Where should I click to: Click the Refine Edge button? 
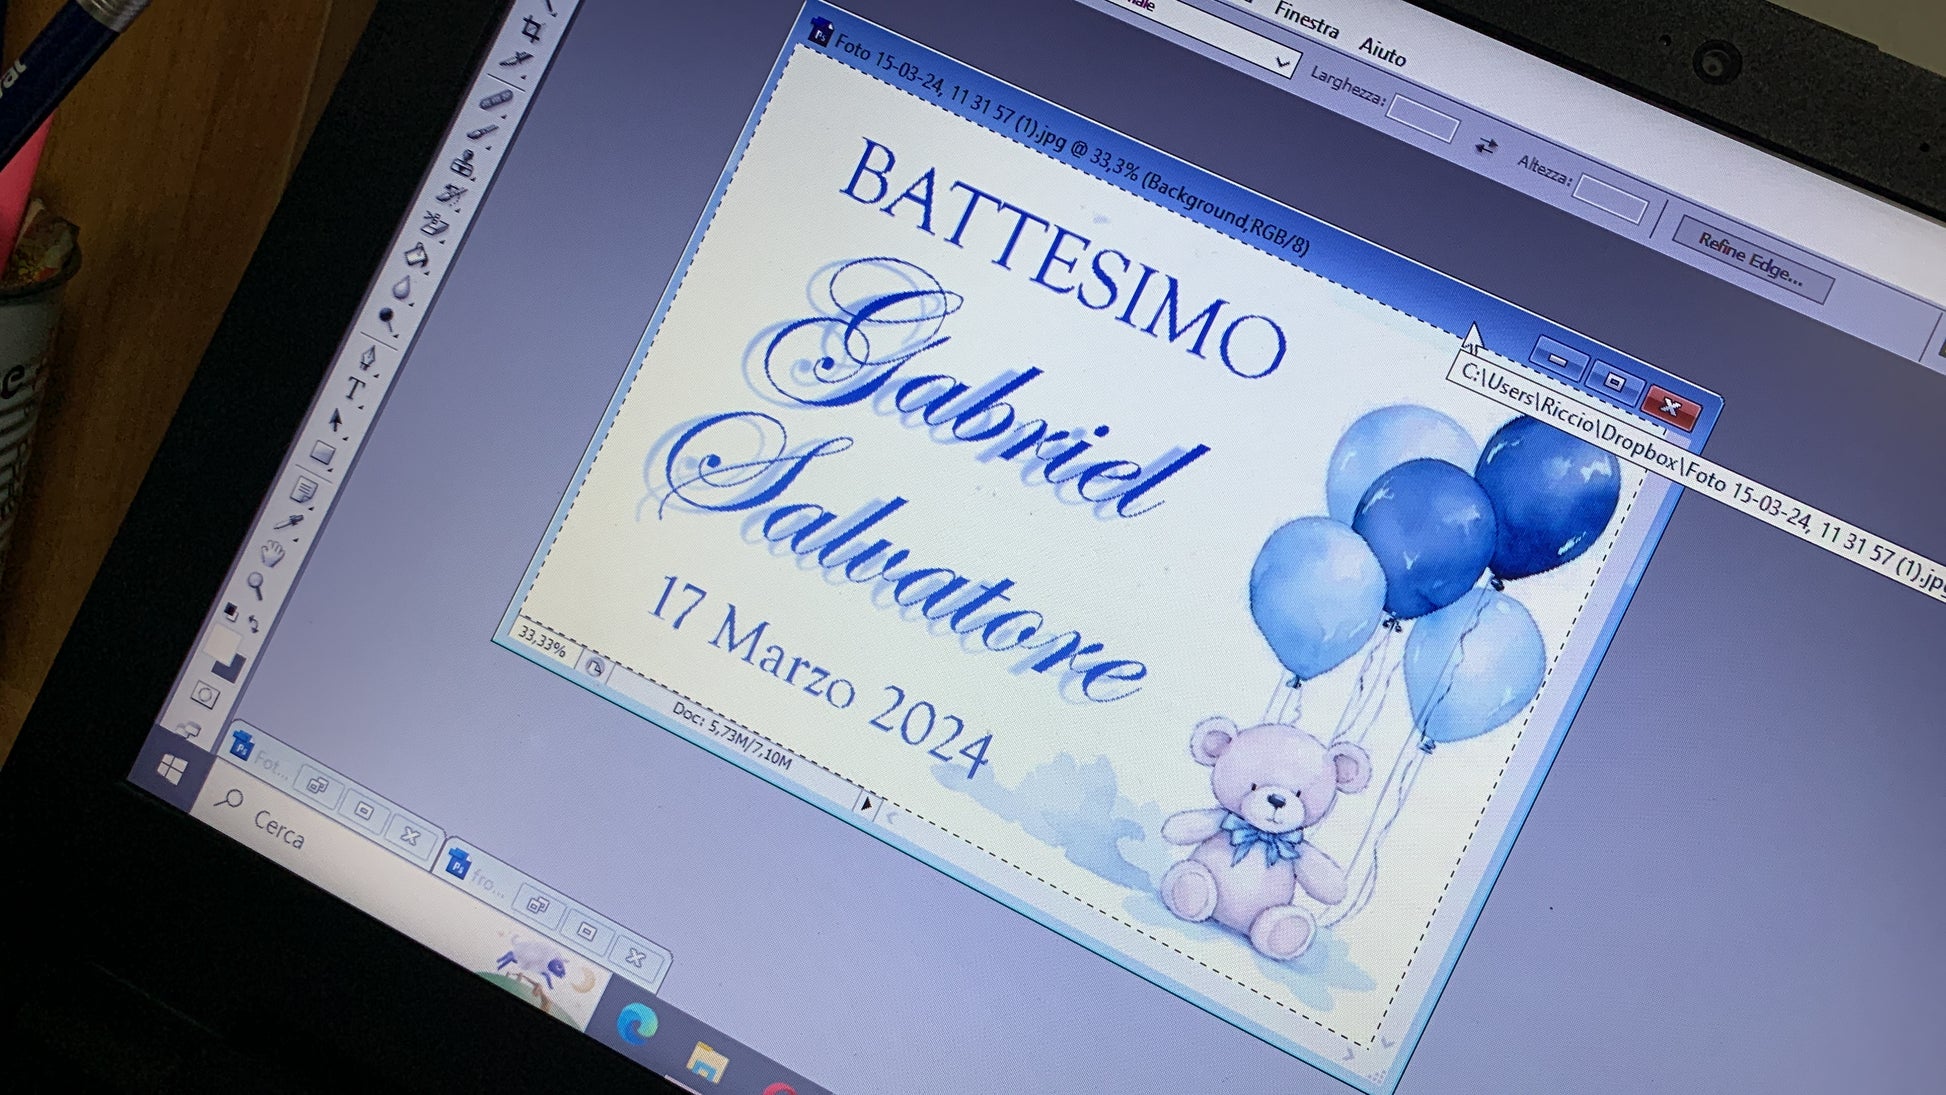pyautogui.click(x=1751, y=259)
